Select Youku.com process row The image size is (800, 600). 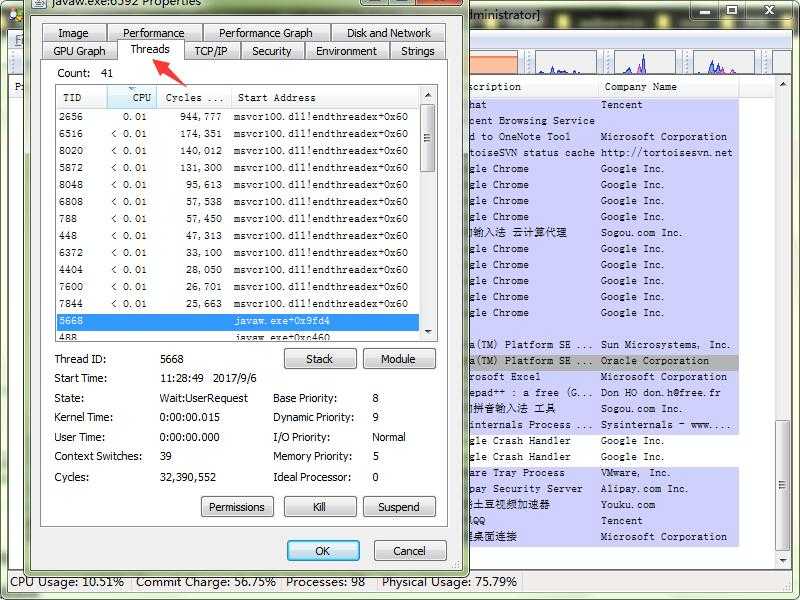click(x=604, y=505)
